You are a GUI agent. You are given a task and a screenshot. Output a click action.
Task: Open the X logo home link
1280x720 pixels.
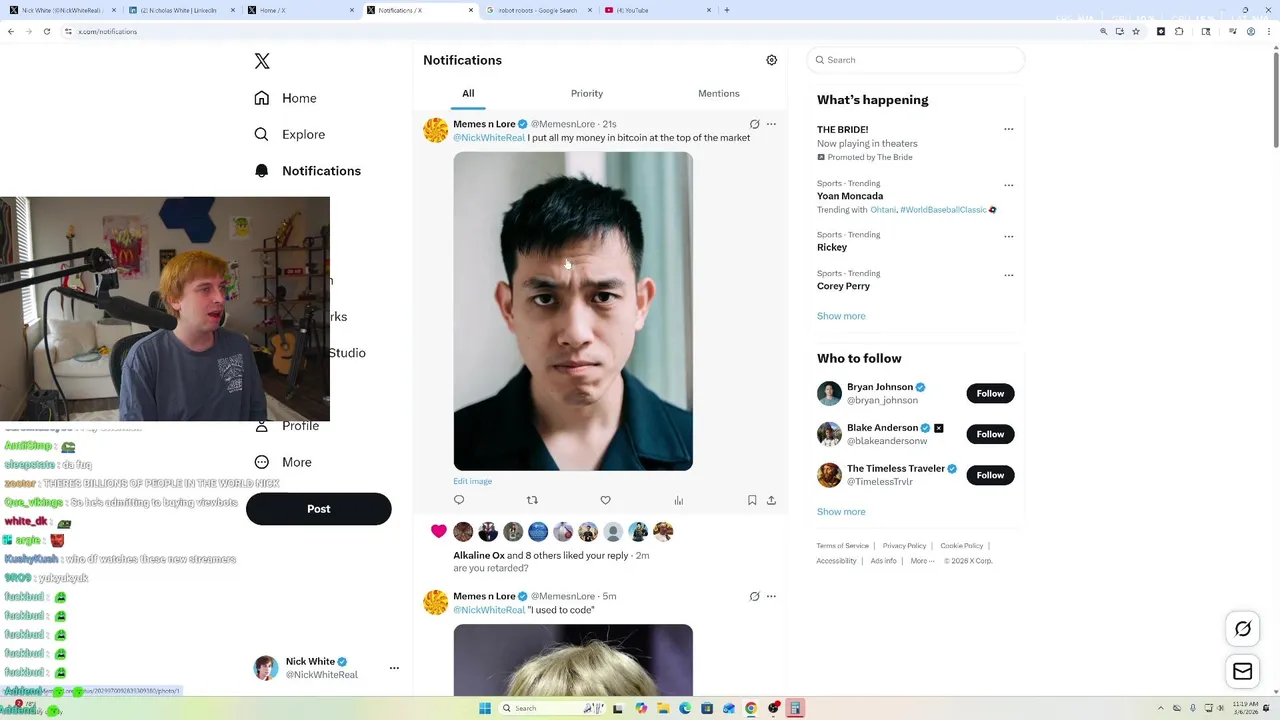[x=262, y=61]
